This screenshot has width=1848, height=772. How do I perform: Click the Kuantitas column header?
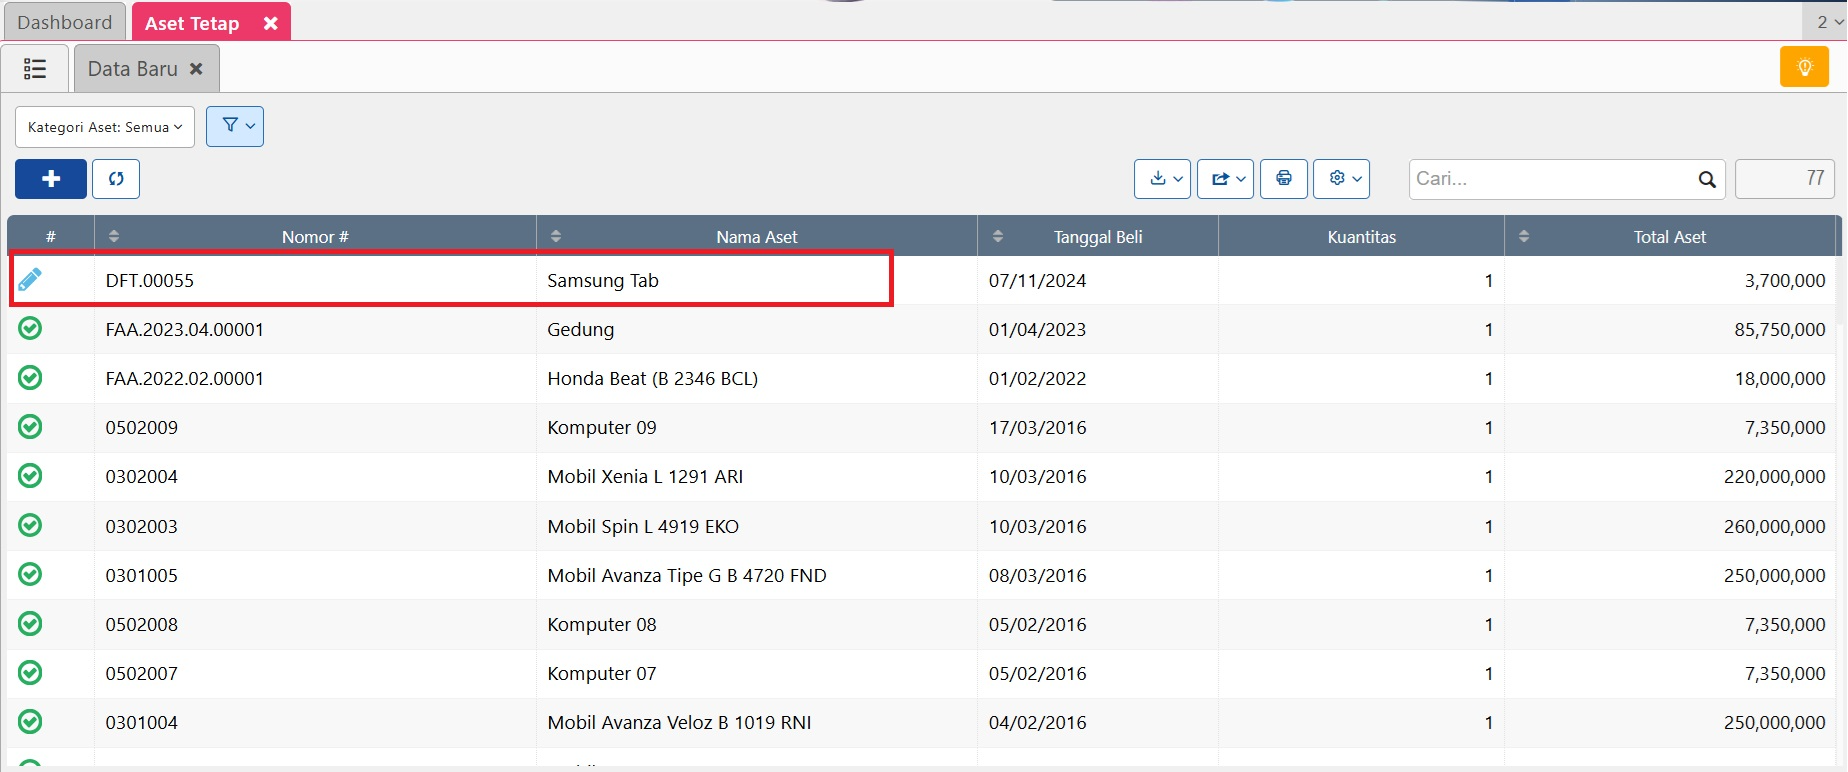[x=1361, y=237]
